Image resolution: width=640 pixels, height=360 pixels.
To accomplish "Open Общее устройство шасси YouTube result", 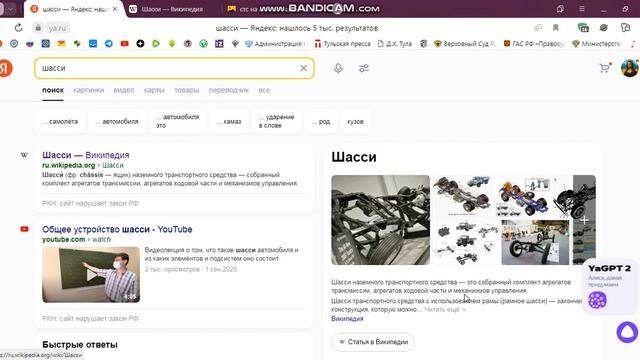I will 117,229.
